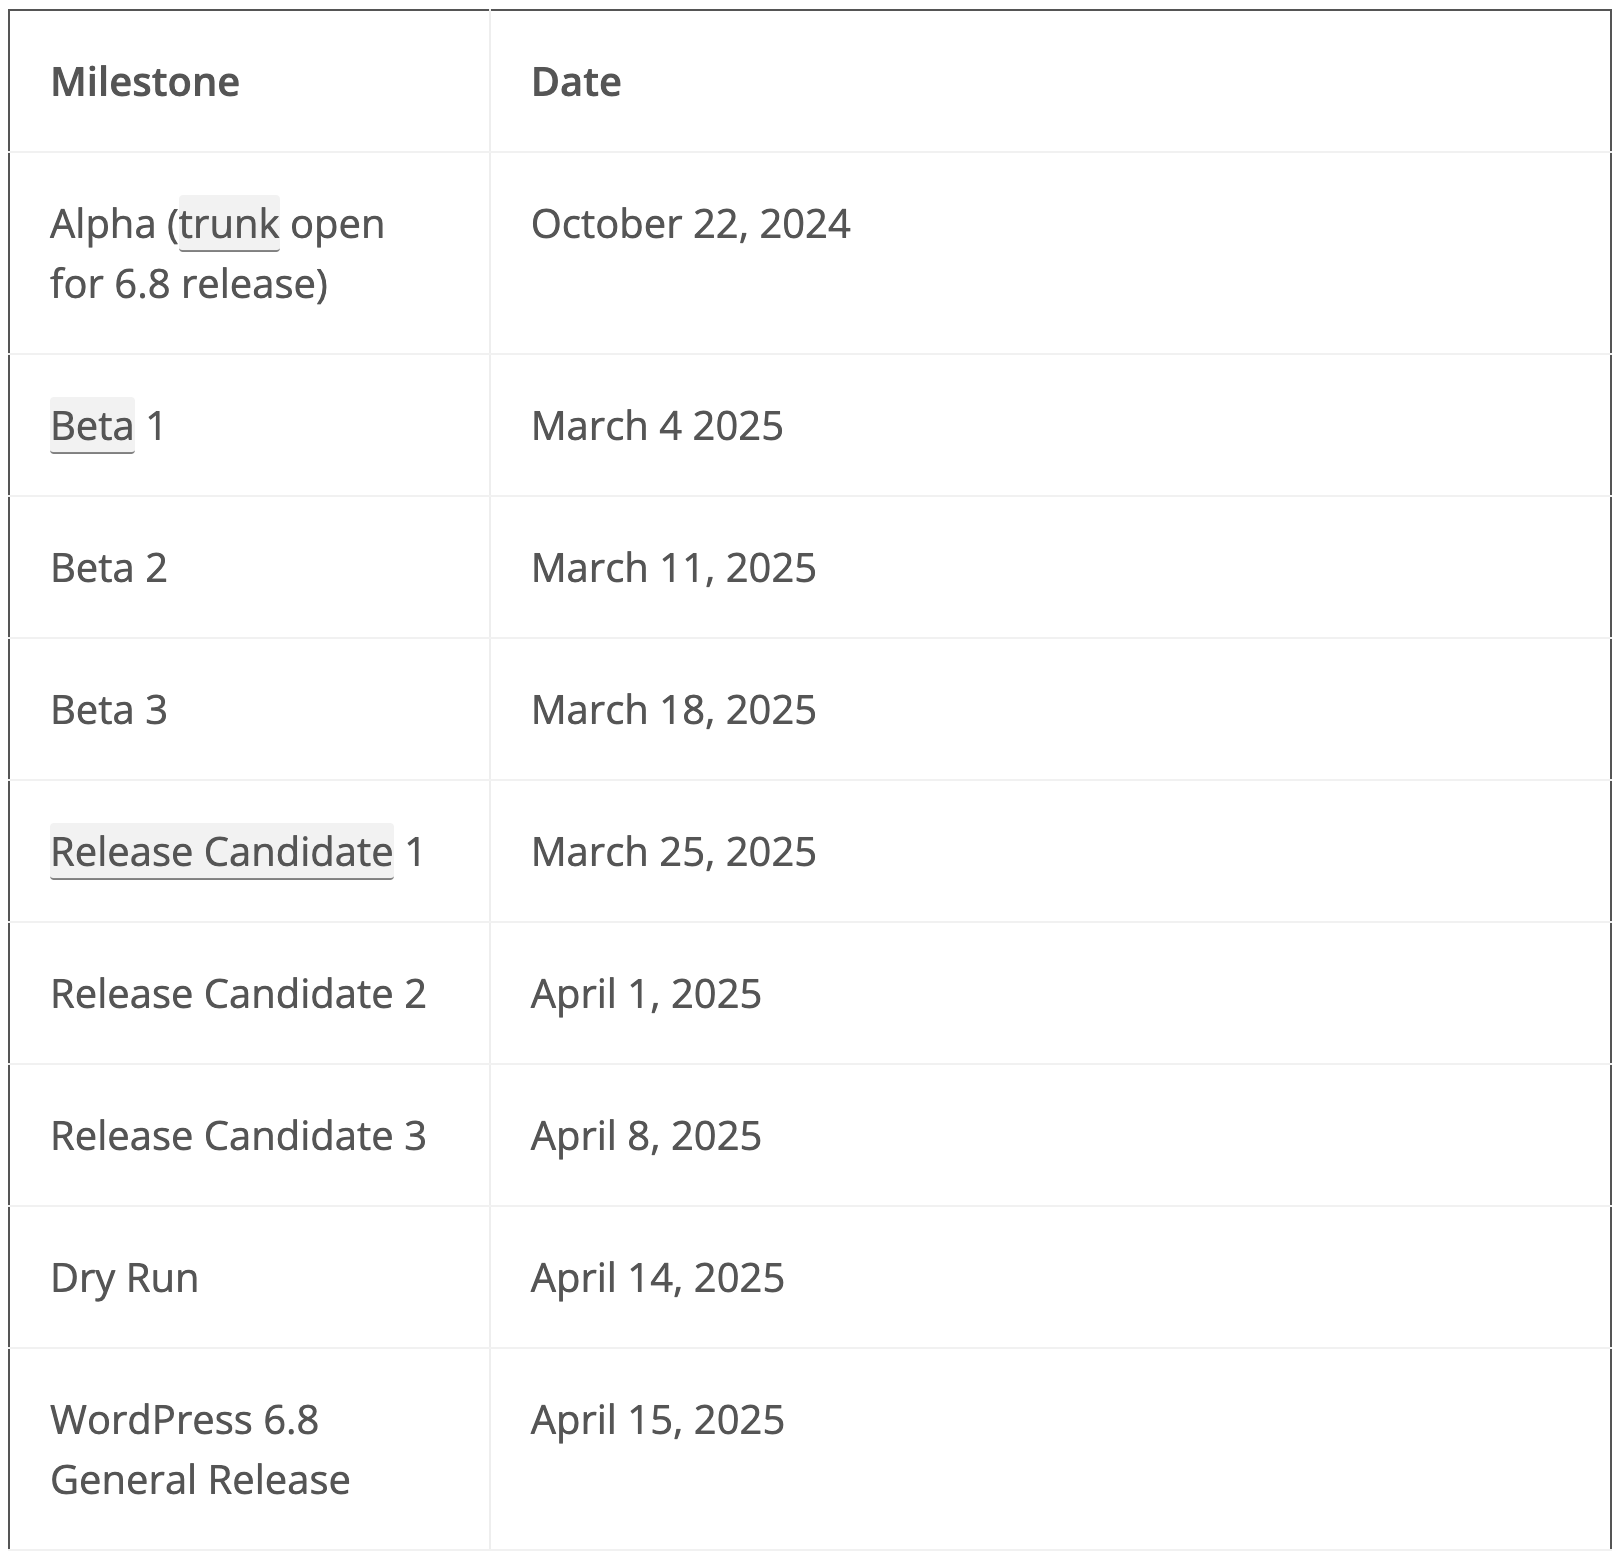Click the October 22, 2024 date cell
This screenshot has height=1562, width=1622.
pyautogui.click(x=690, y=224)
